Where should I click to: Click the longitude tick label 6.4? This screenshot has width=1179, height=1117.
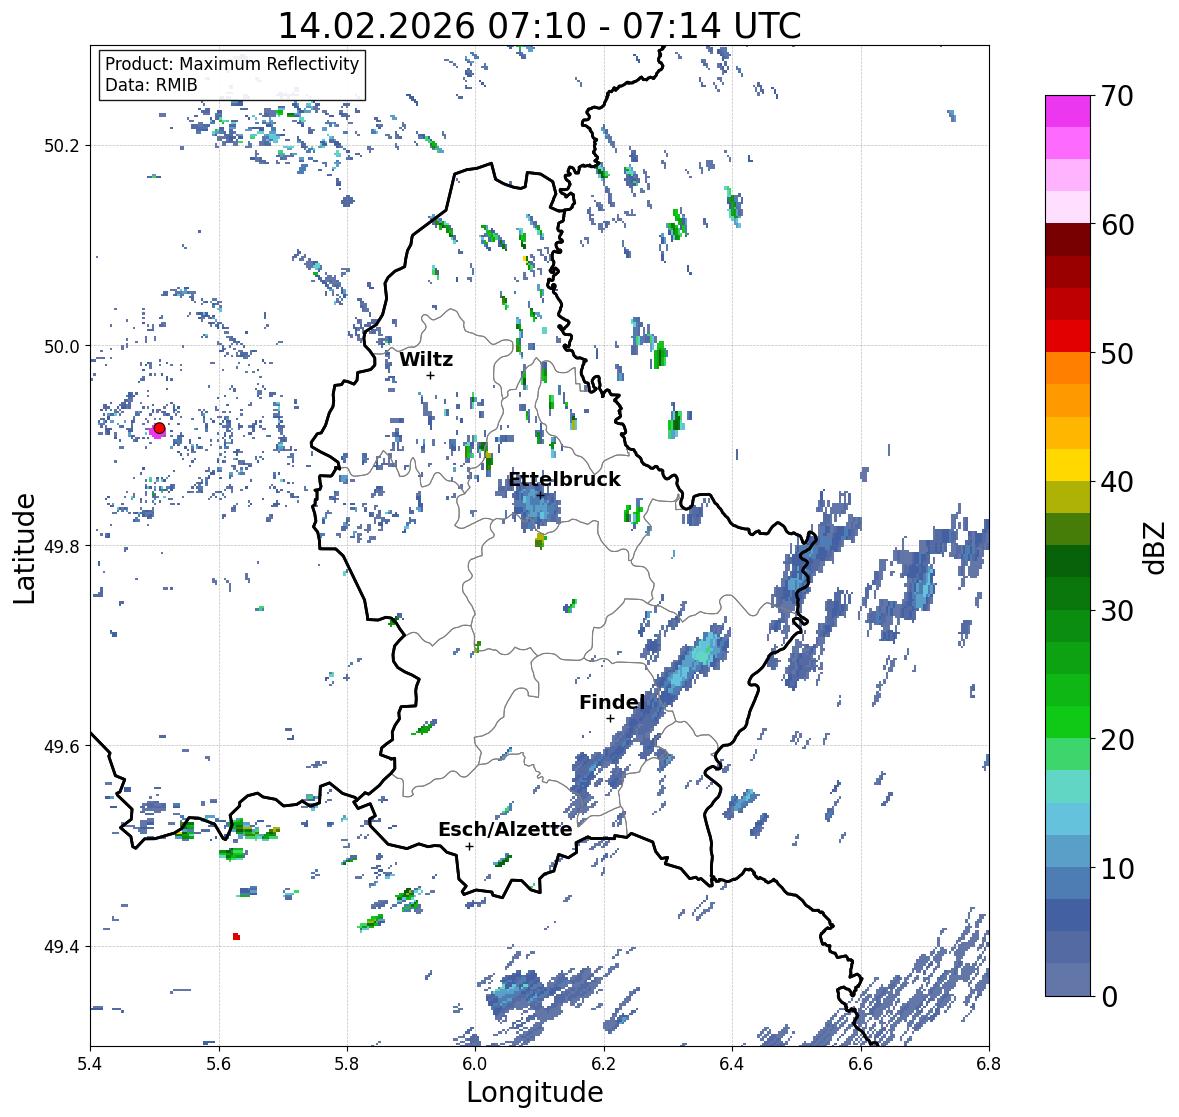coord(732,1064)
